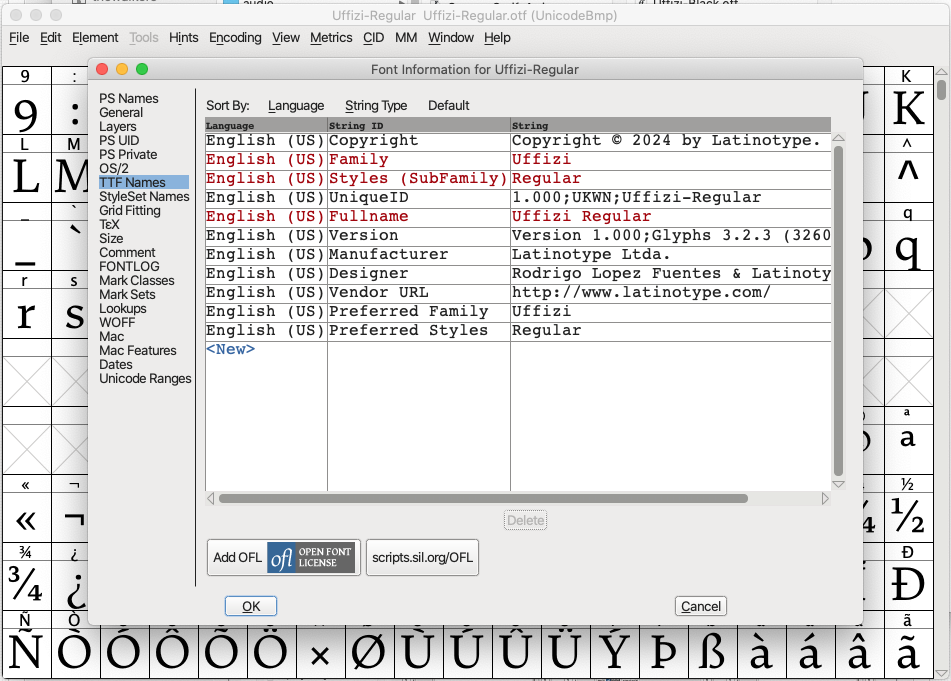Sort names by String Type
The width and height of the screenshot is (951, 681).
coord(376,106)
